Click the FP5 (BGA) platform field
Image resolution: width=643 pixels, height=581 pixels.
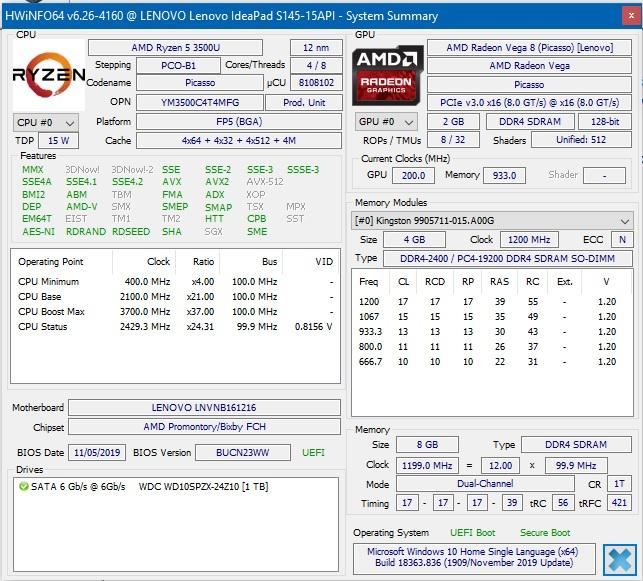[239, 122]
